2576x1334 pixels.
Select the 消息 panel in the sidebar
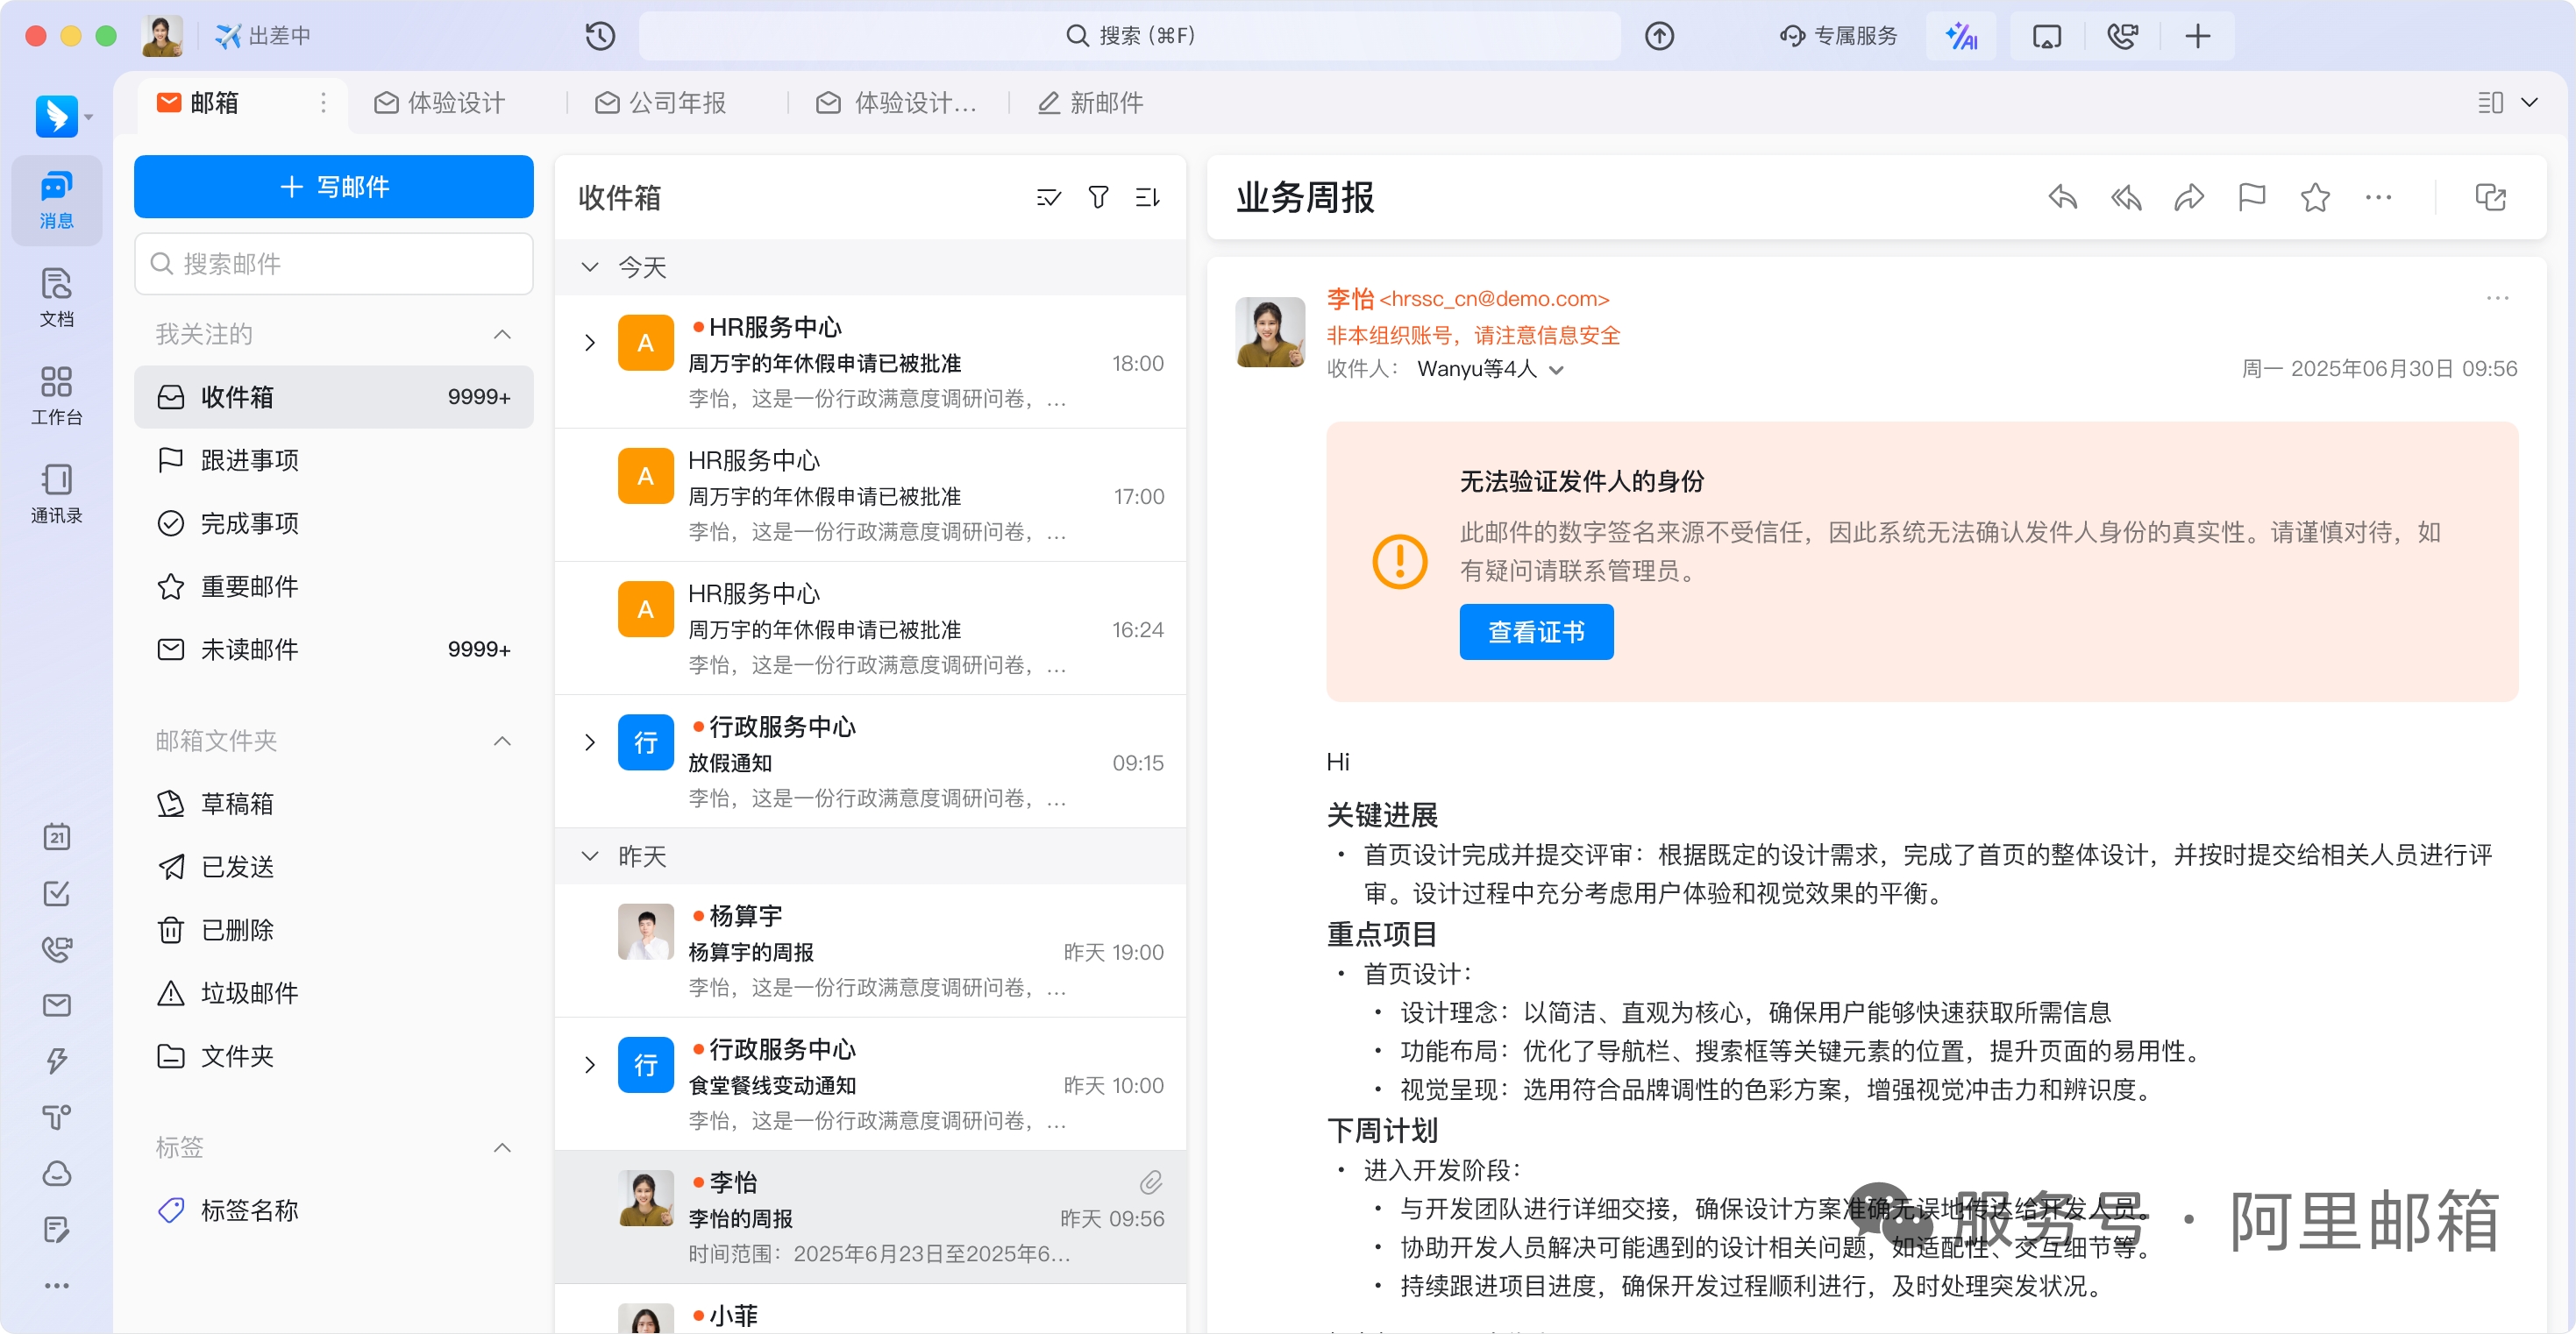pos(56,198)
